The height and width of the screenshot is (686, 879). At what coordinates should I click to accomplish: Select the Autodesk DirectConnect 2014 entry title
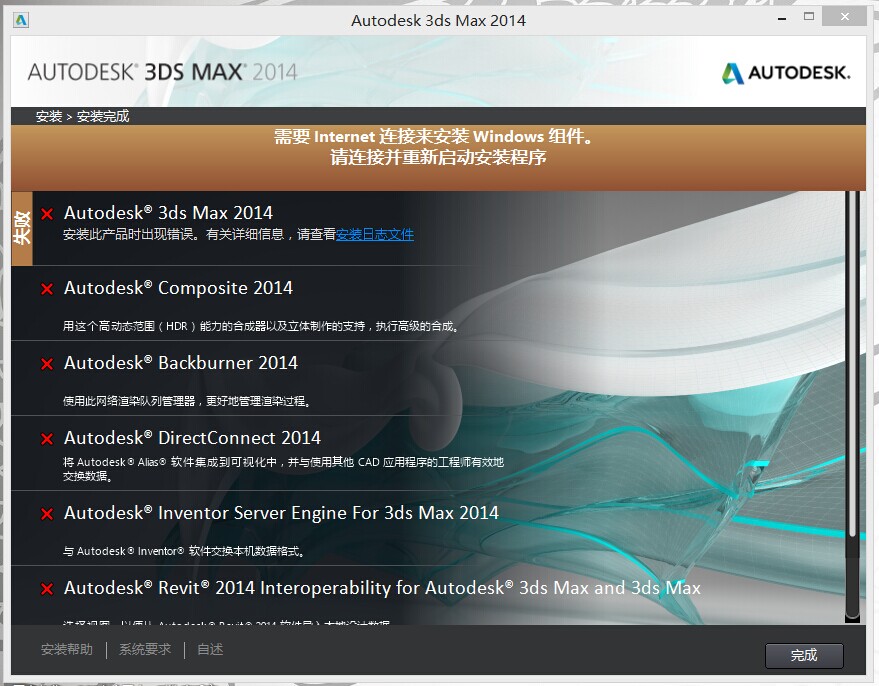click(x=192, y=438)
